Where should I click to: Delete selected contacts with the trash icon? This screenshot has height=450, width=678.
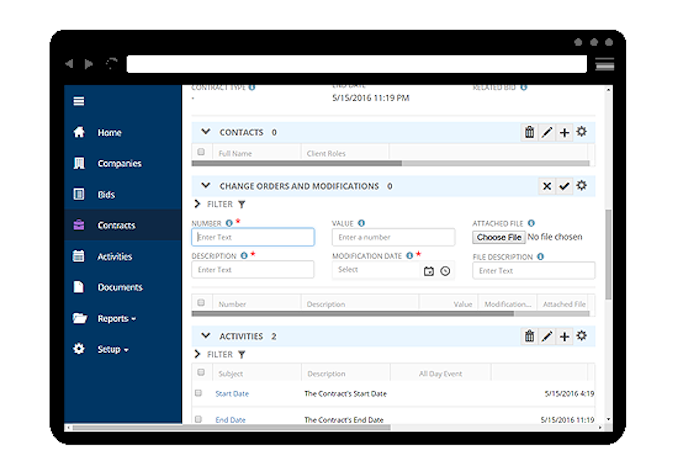[530, 132]
